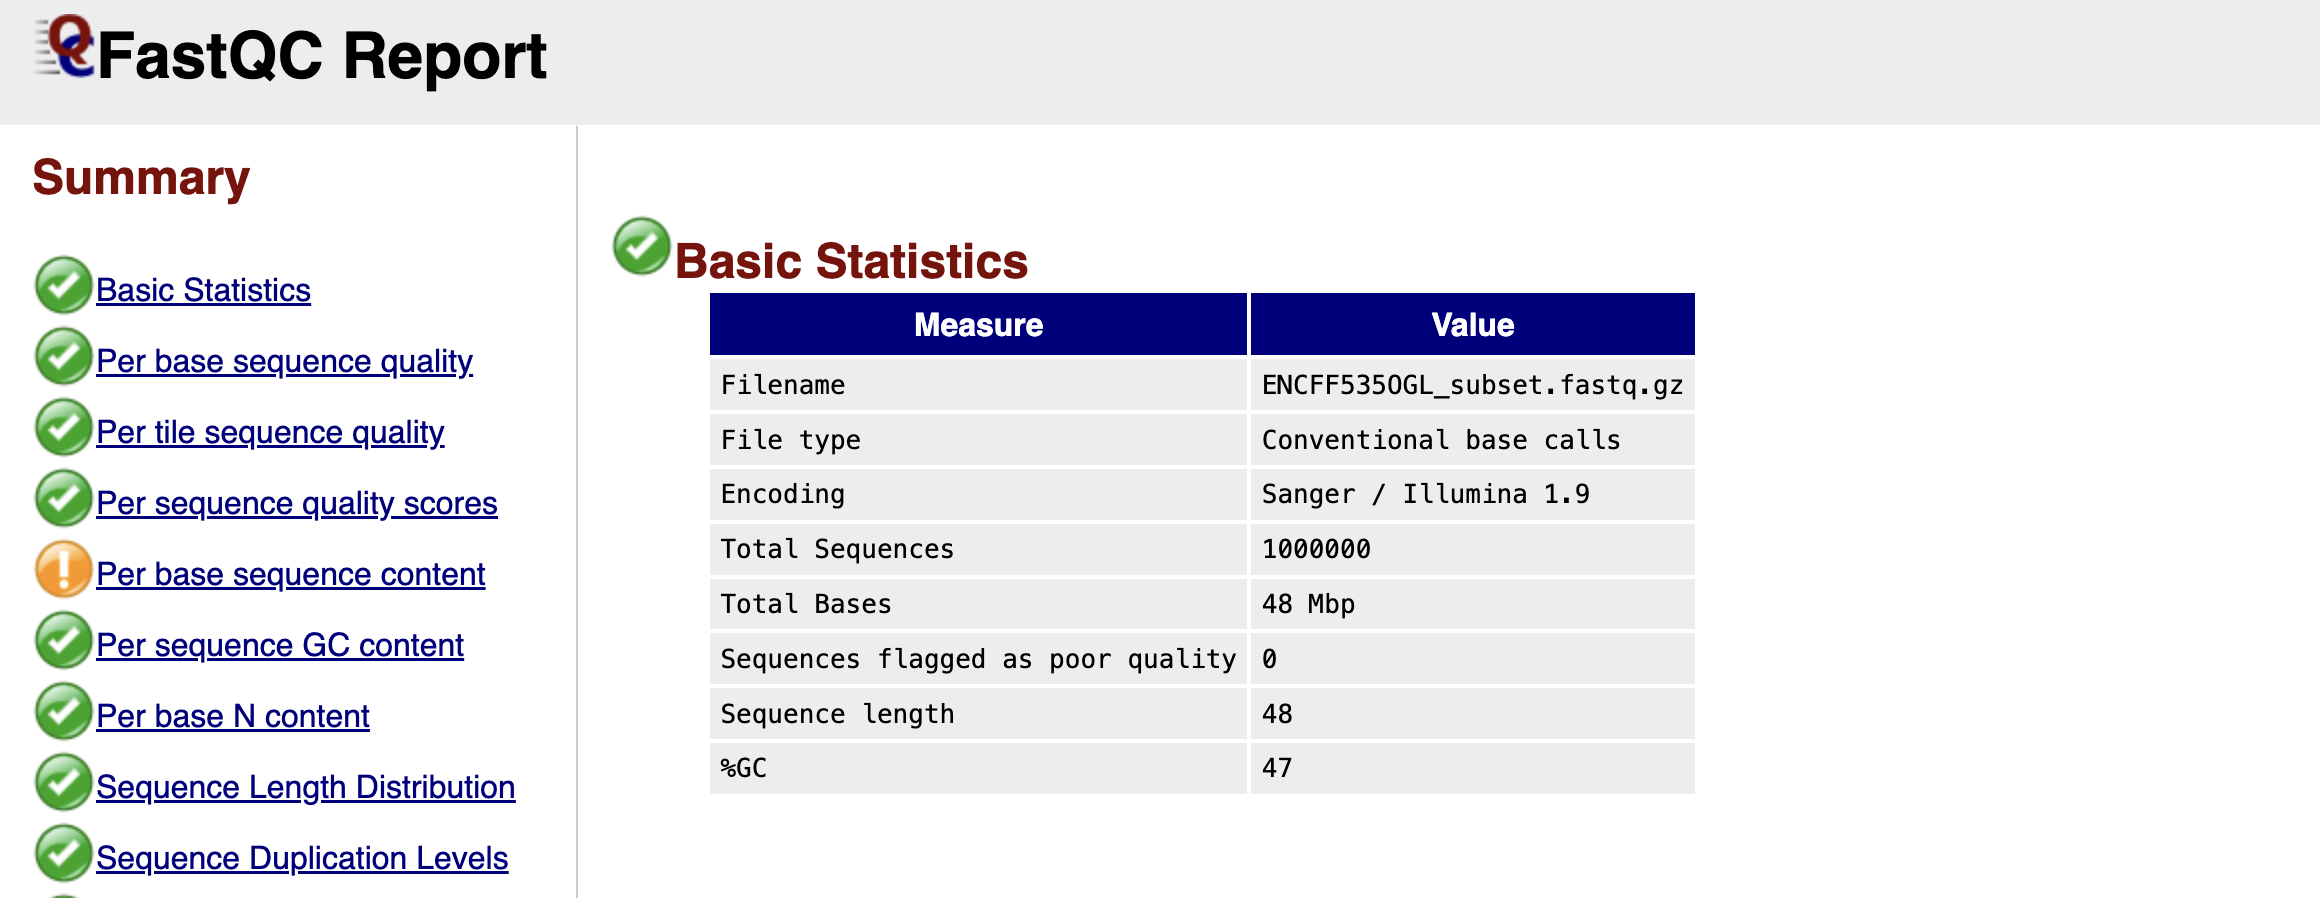Select the Sanger / Illumina 1.9 value
2320x898 pixels.
1472,494
